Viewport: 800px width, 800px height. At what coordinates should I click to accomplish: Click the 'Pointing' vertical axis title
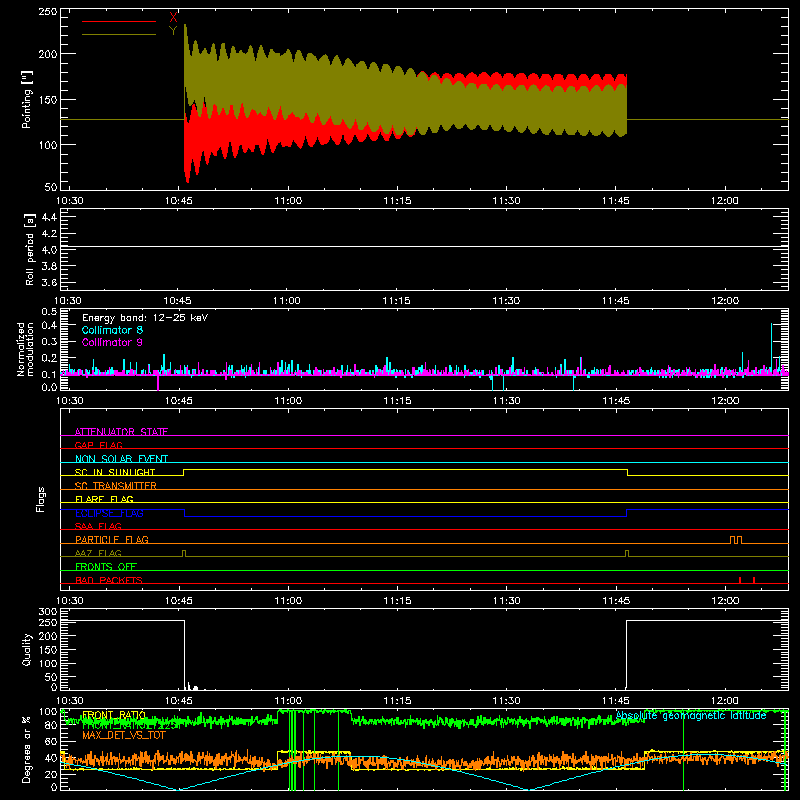point(27,99)
